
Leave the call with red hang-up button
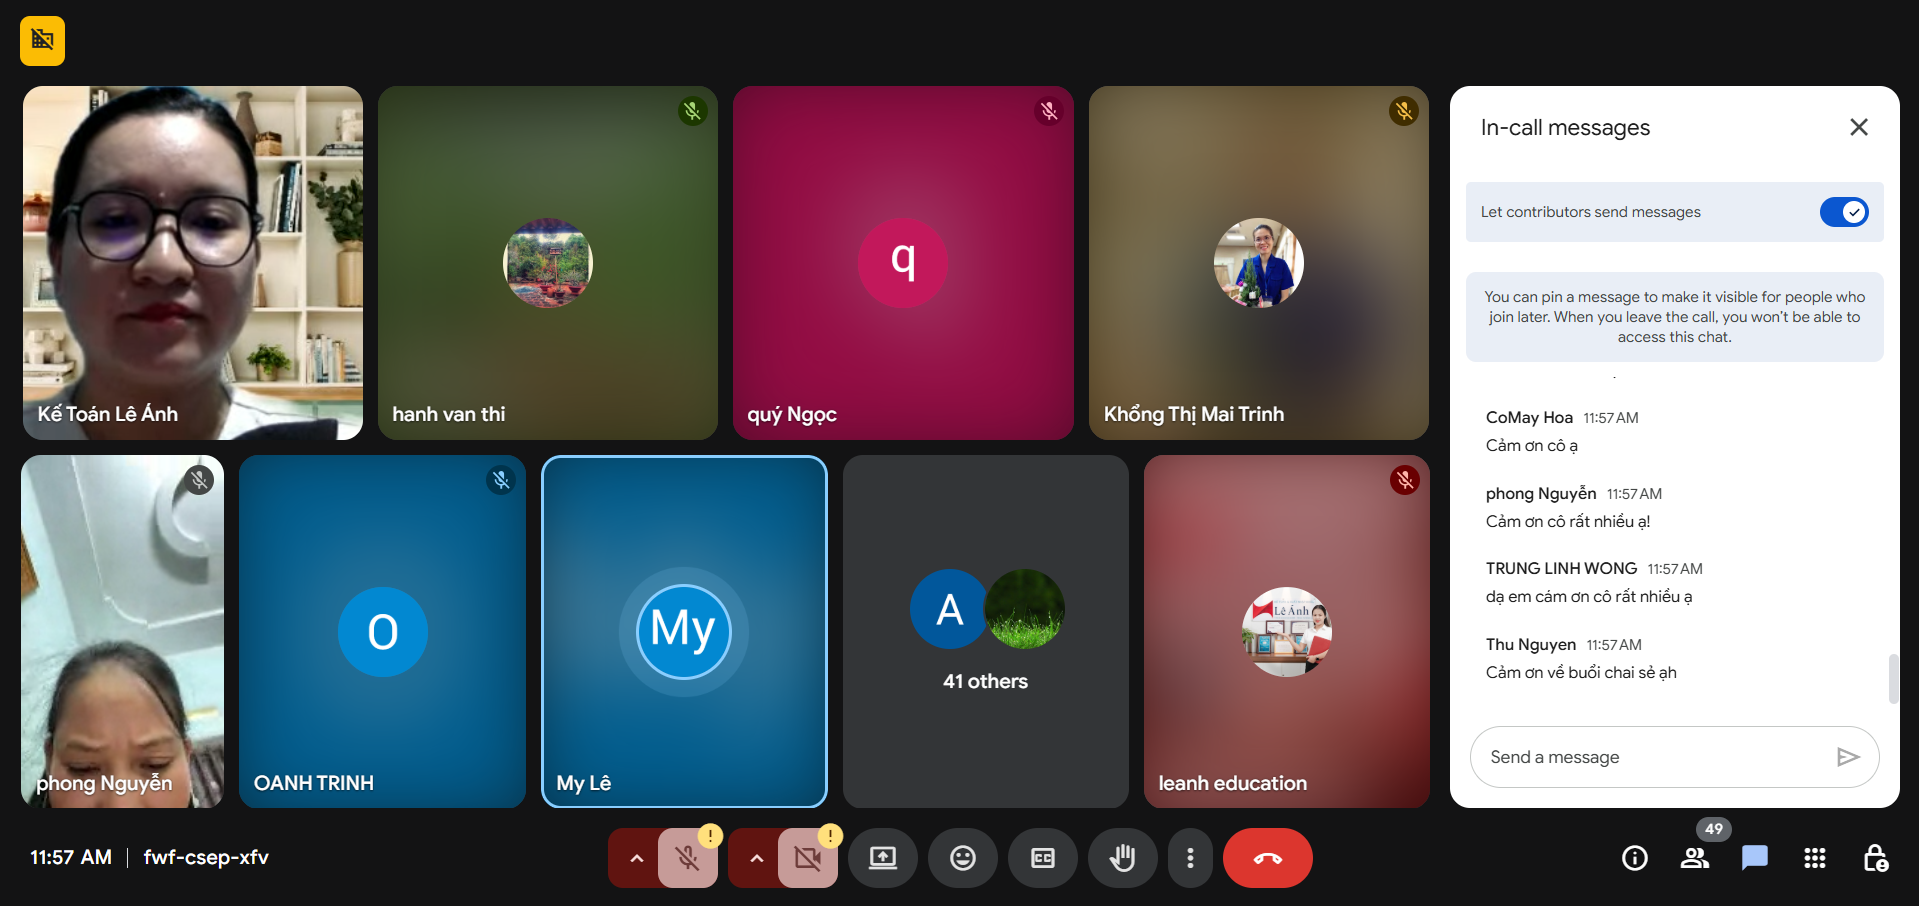click(x=1267, y=858)
